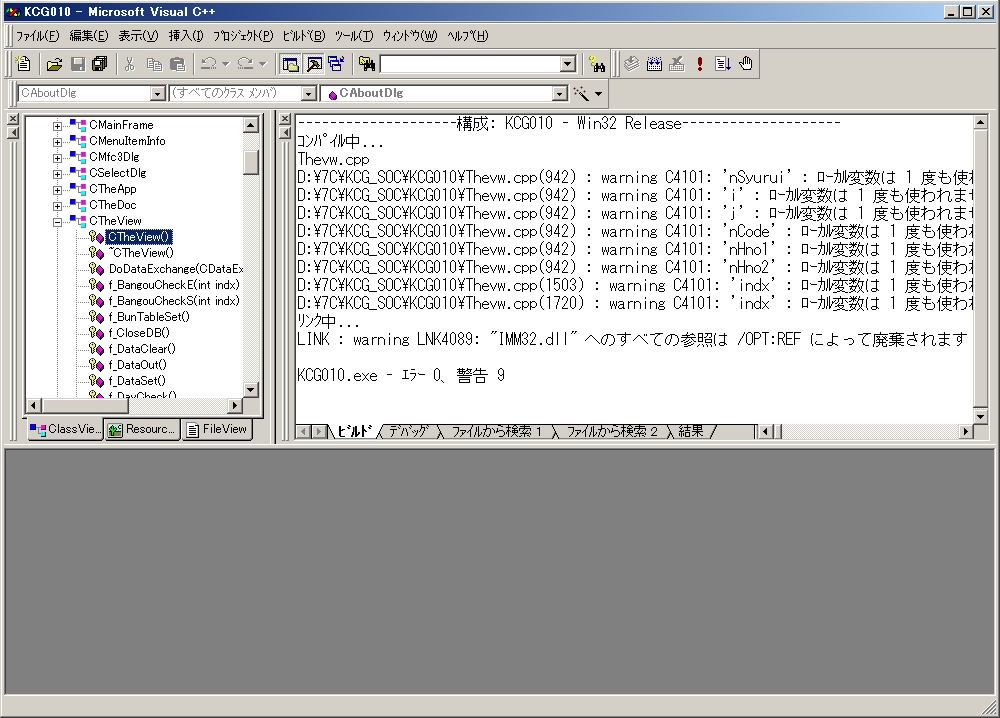
Task: Open the Redo history dropdown arrow
Action: [x=262, y=64]
